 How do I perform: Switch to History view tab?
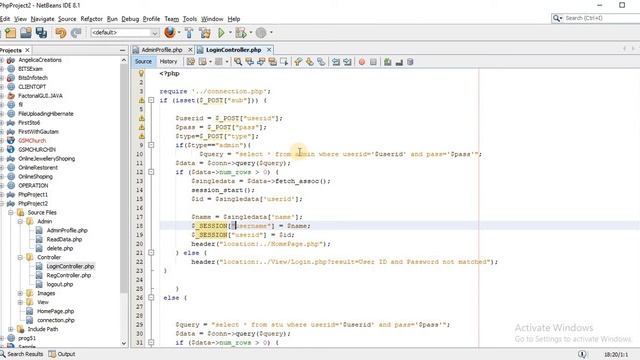pos(168,61)
